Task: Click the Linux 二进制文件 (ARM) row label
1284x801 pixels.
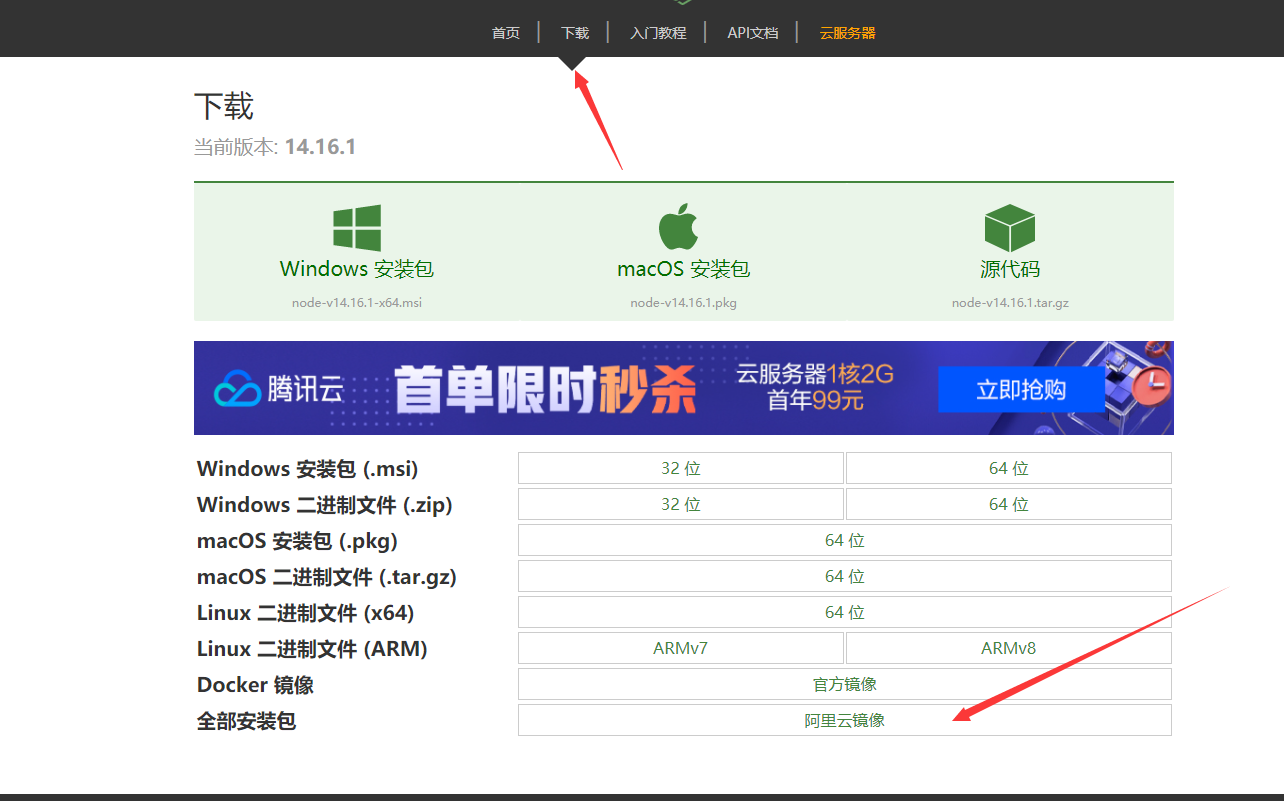Action: coord(312,649)
